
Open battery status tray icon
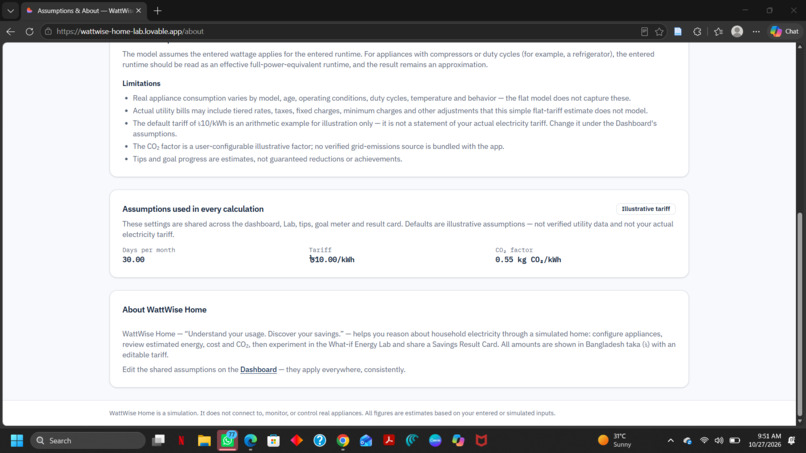[x=735, y=441]
